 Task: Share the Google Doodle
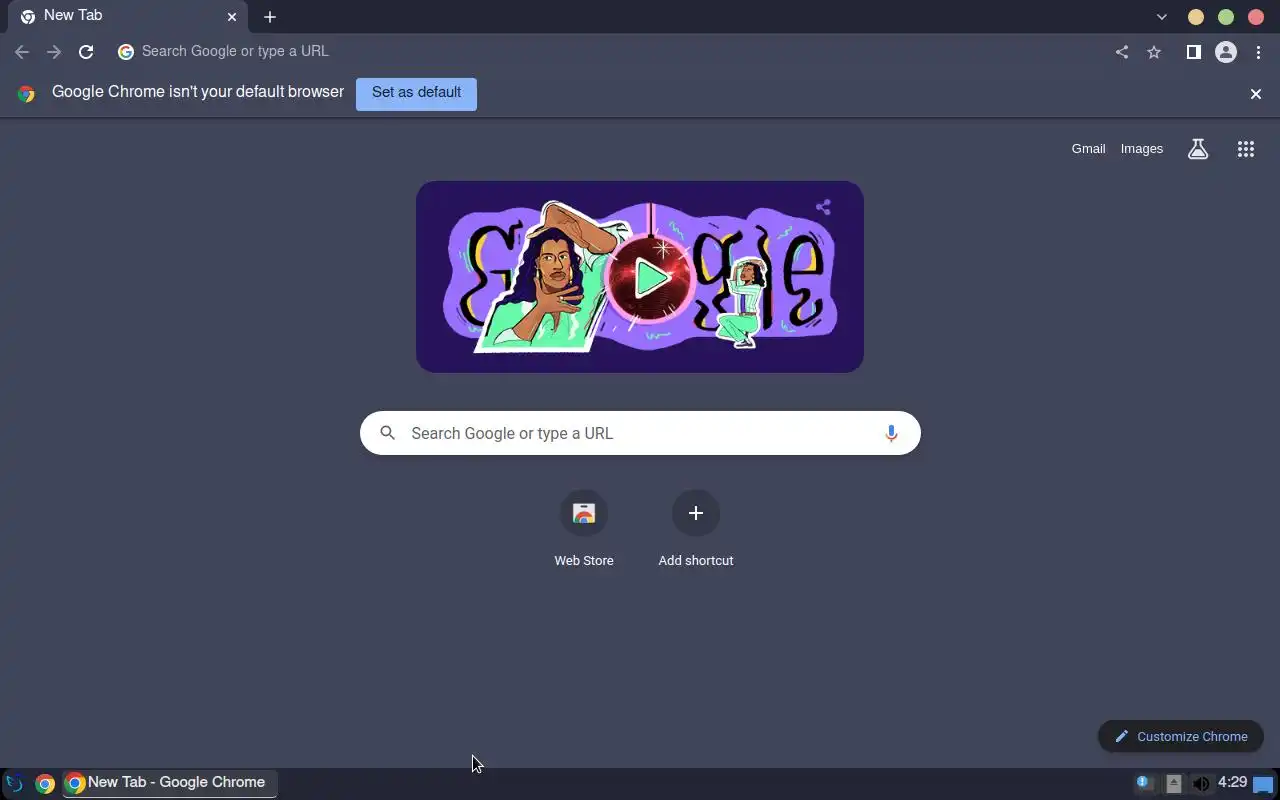pyautogui.click(x=823, y=207)
